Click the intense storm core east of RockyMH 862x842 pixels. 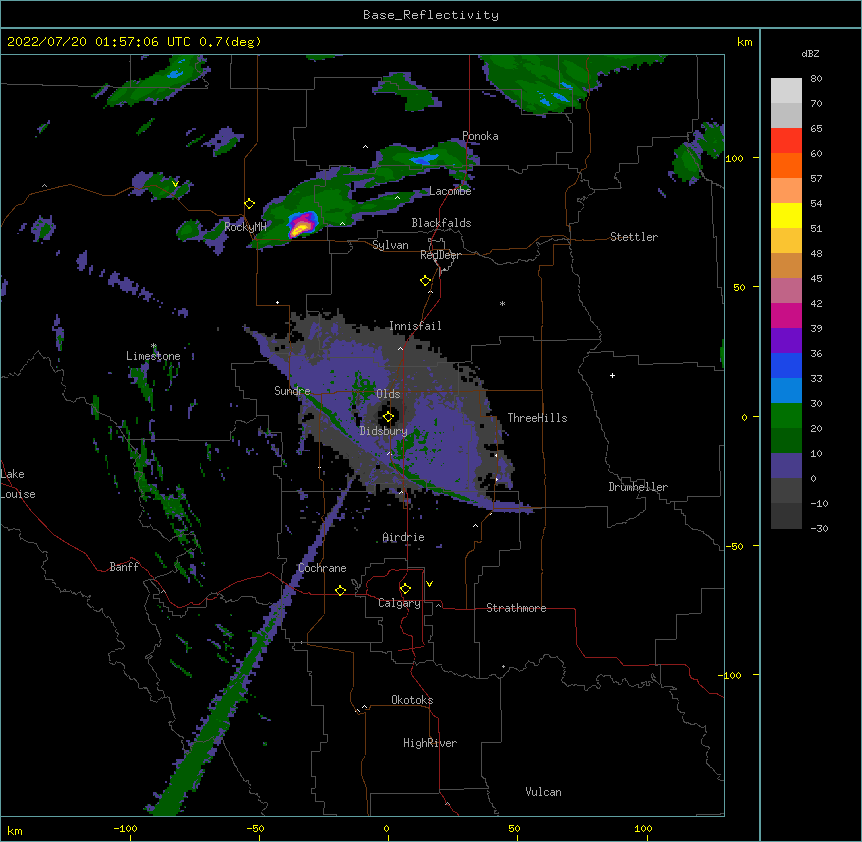(301, 225)
